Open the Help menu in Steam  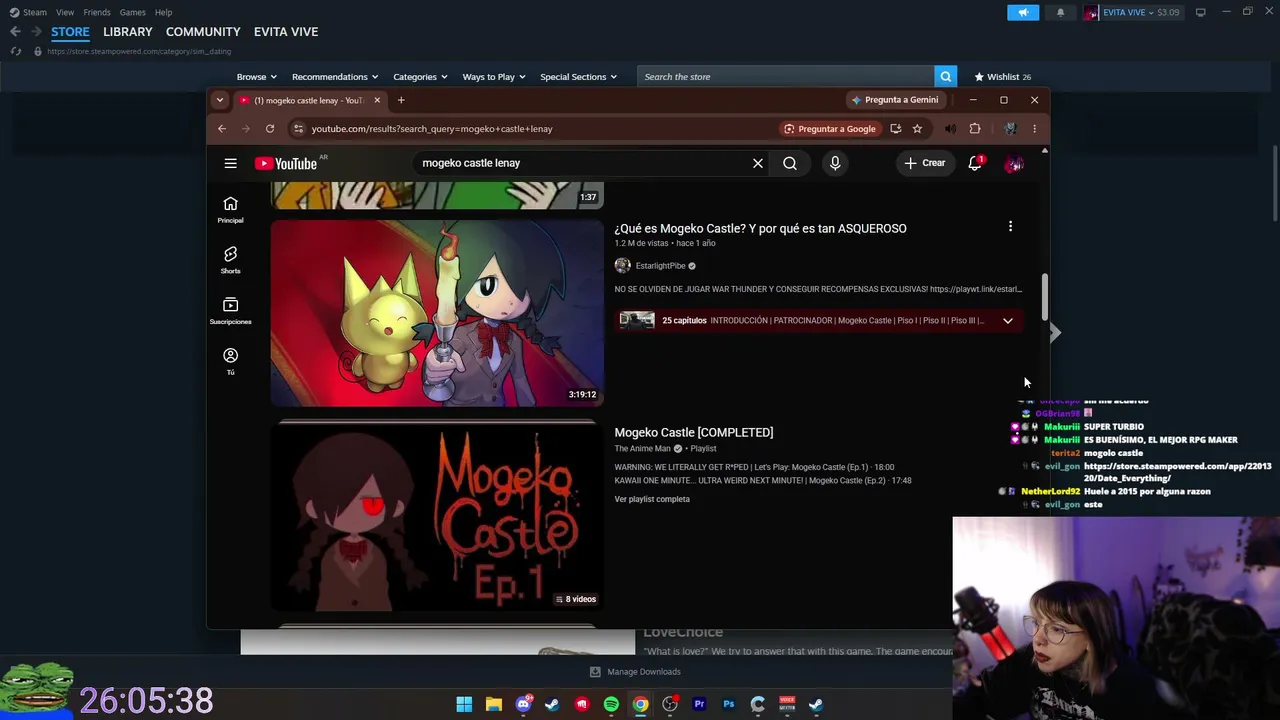point(163,12)
